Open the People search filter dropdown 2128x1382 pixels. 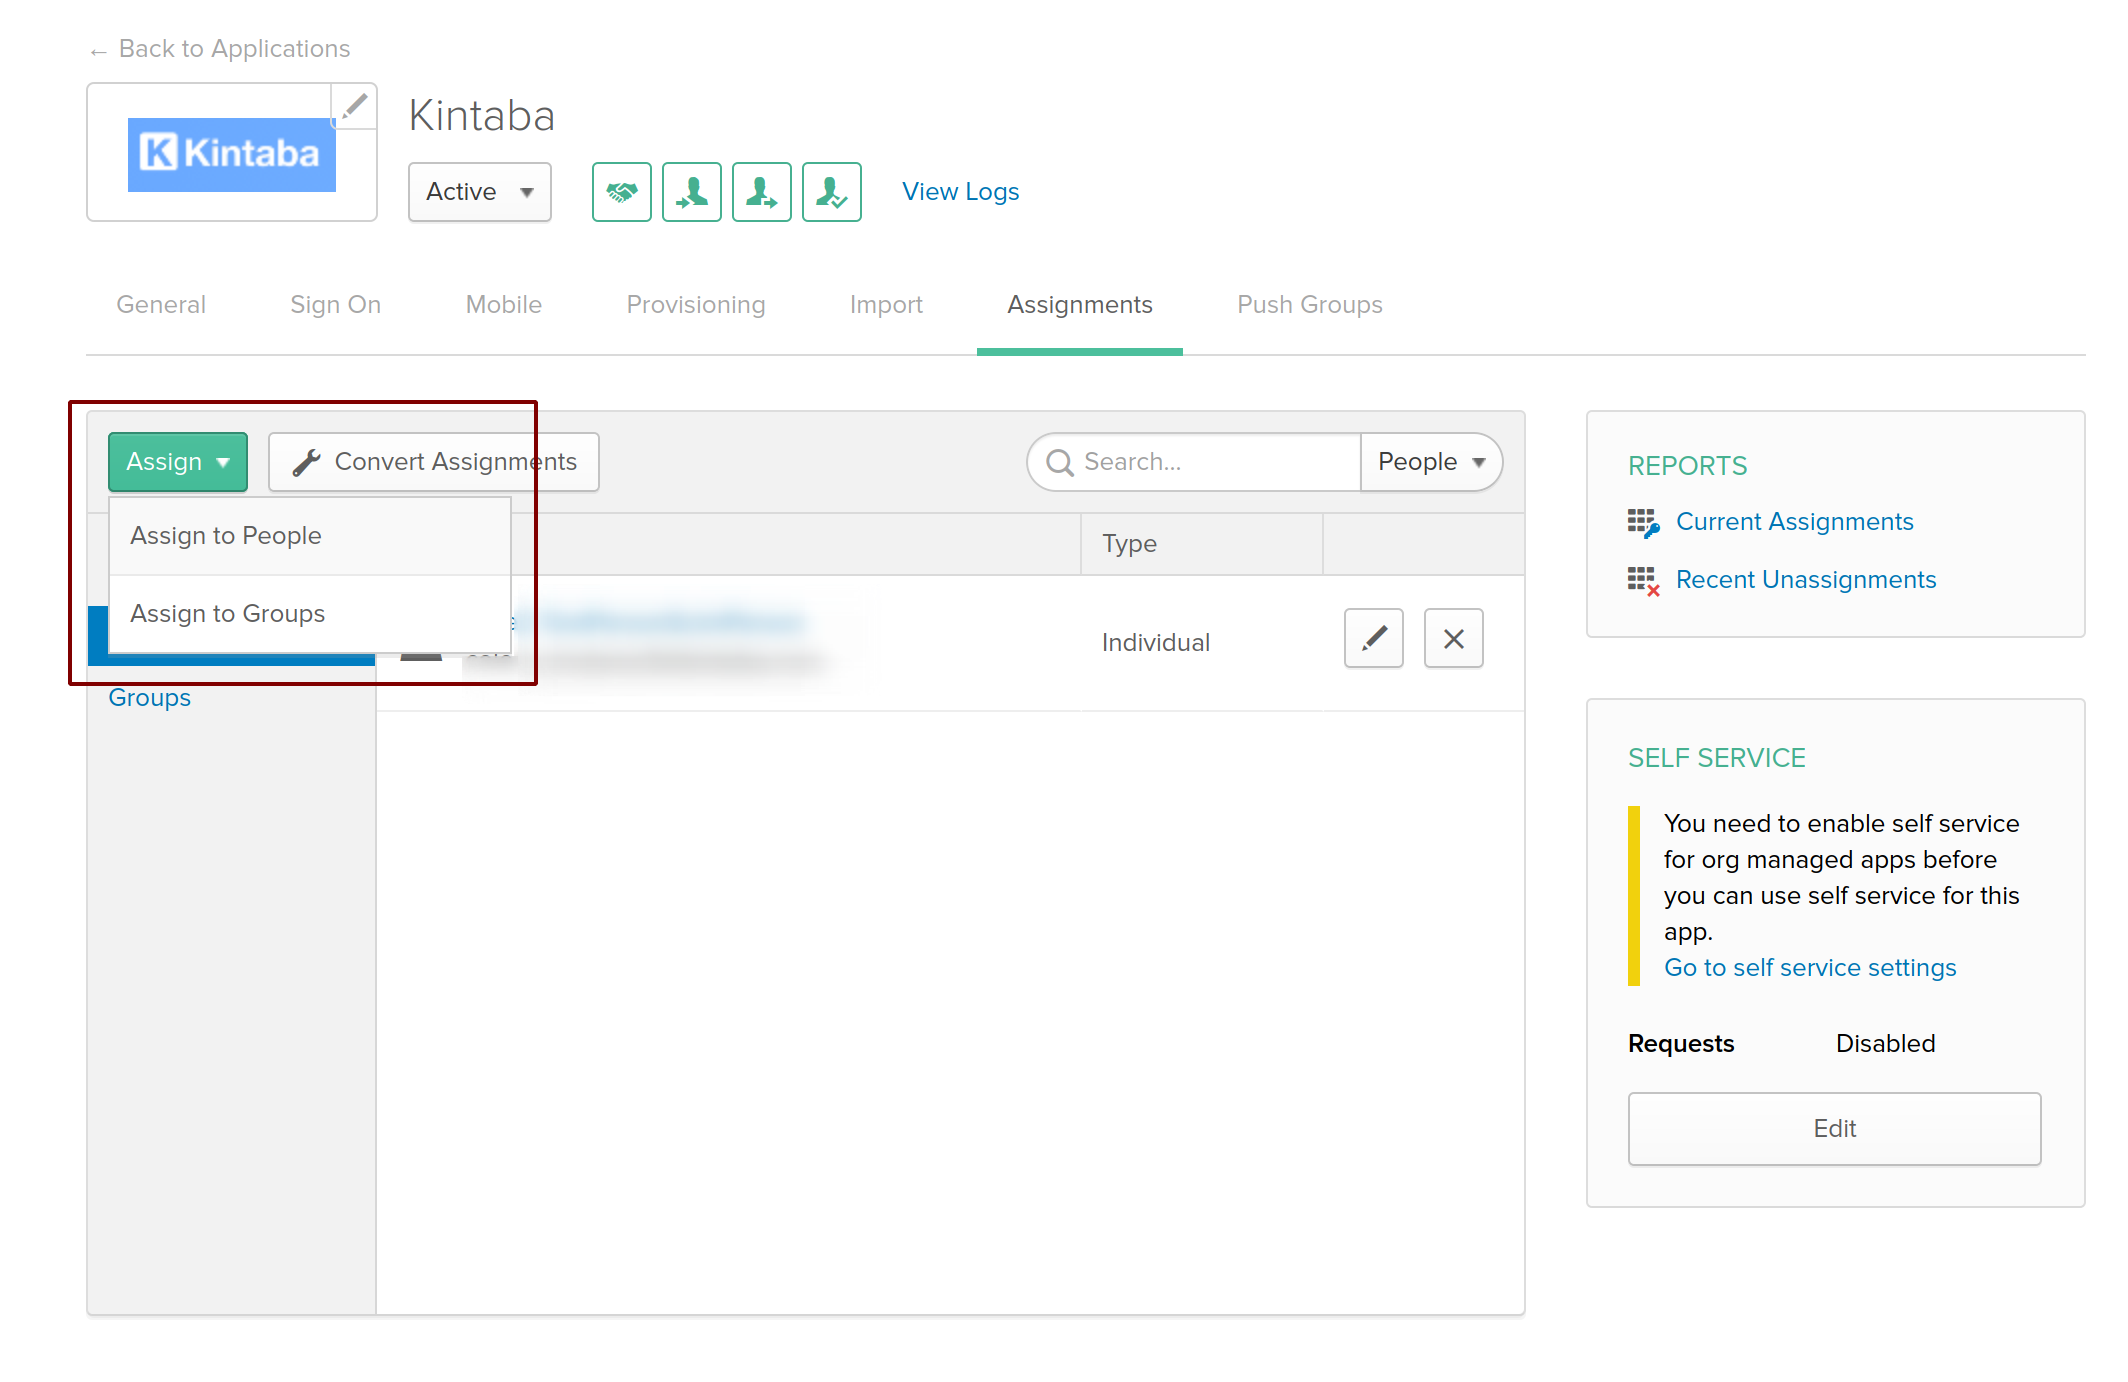(1430, 462)
